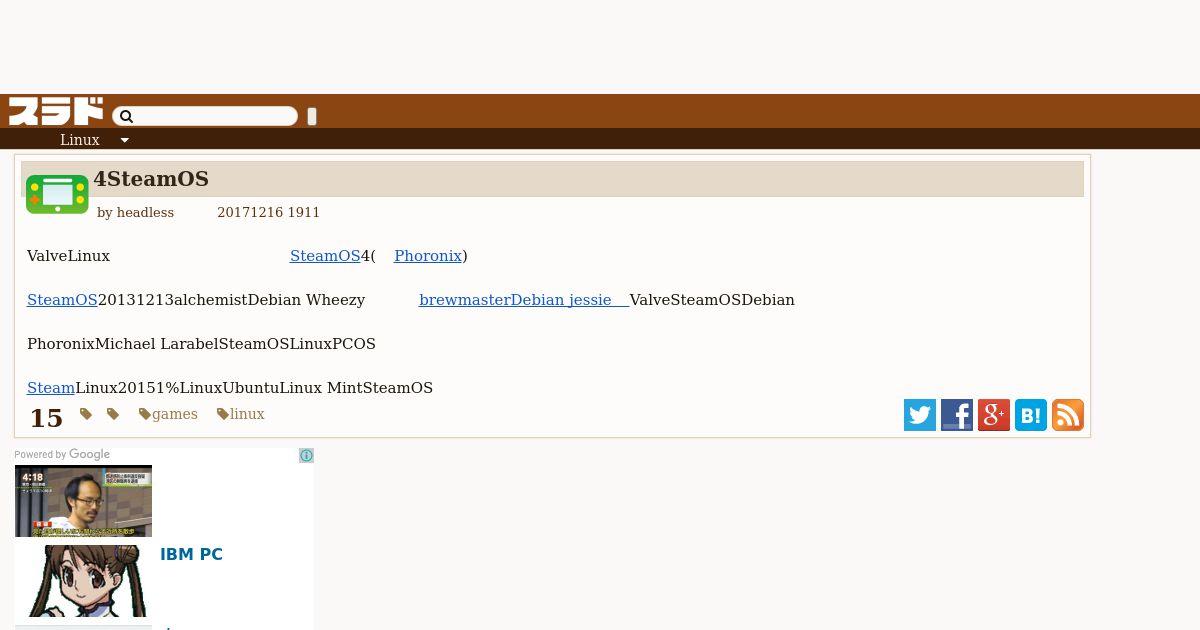Open the IBM PC ad link
Screen dimensions: 1200x630
point(191,554)
